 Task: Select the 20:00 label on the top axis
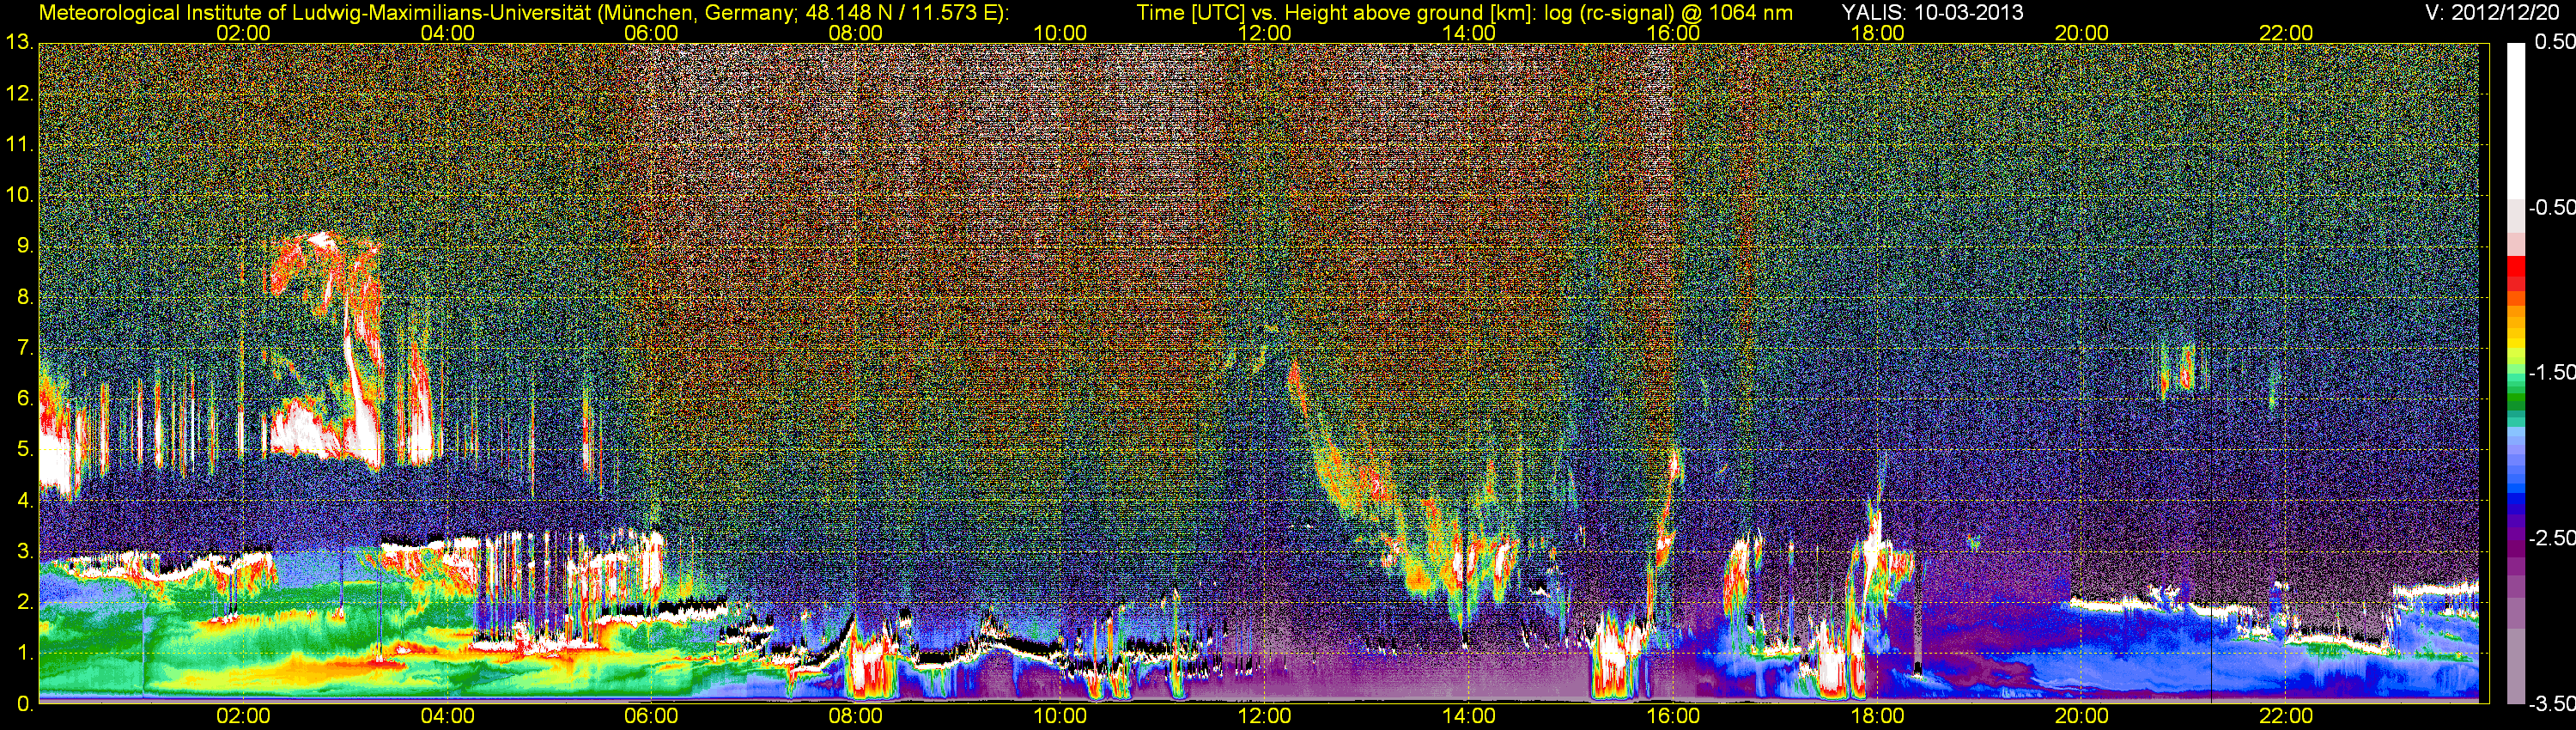click(x=2082, y=33)
